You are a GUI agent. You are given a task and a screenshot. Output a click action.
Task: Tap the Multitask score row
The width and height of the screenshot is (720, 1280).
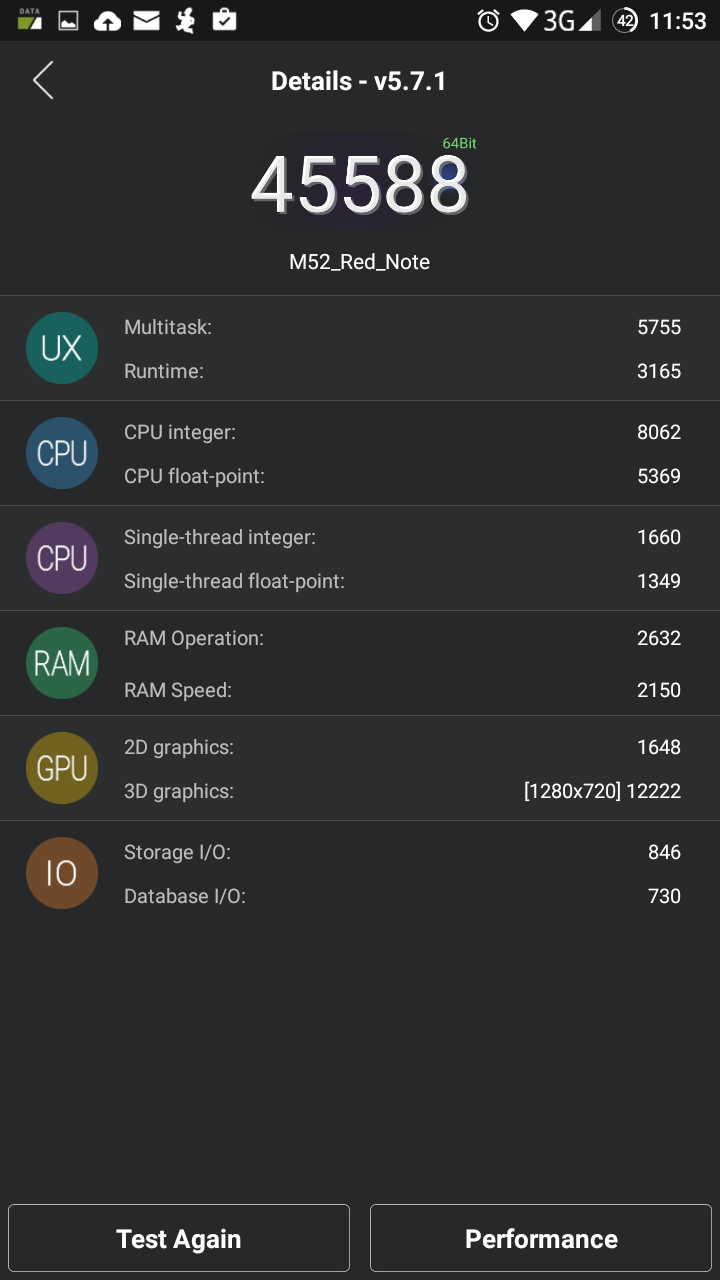402,327
